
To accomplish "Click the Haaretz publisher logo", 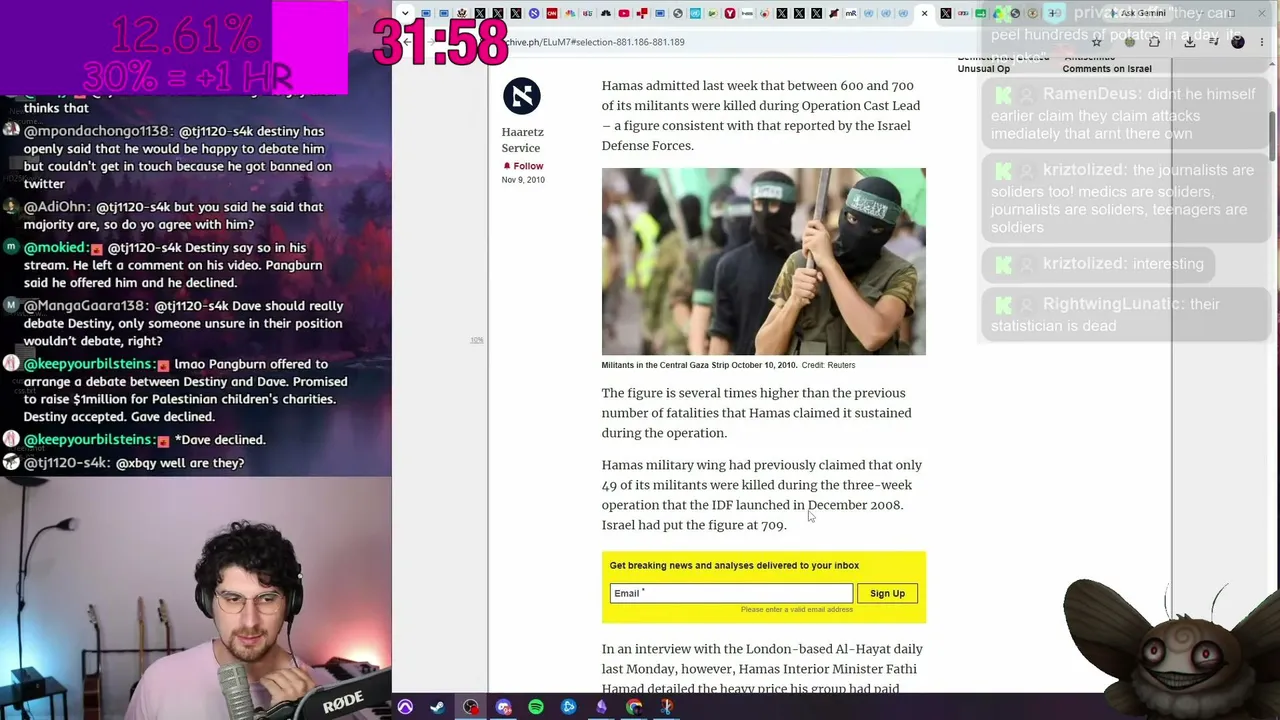I will (521, 96).
